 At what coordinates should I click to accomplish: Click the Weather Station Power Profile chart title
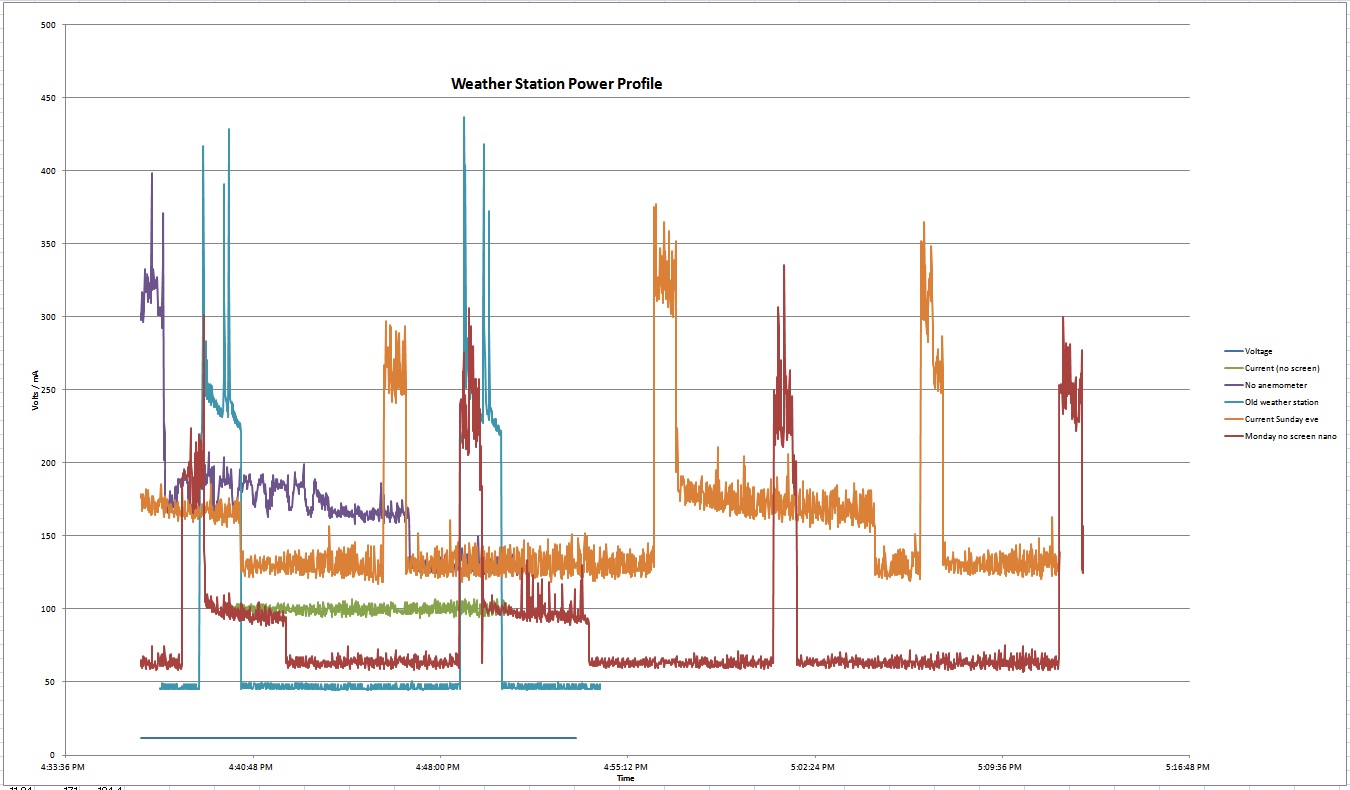pyautogui.click(x=556, y=84)
